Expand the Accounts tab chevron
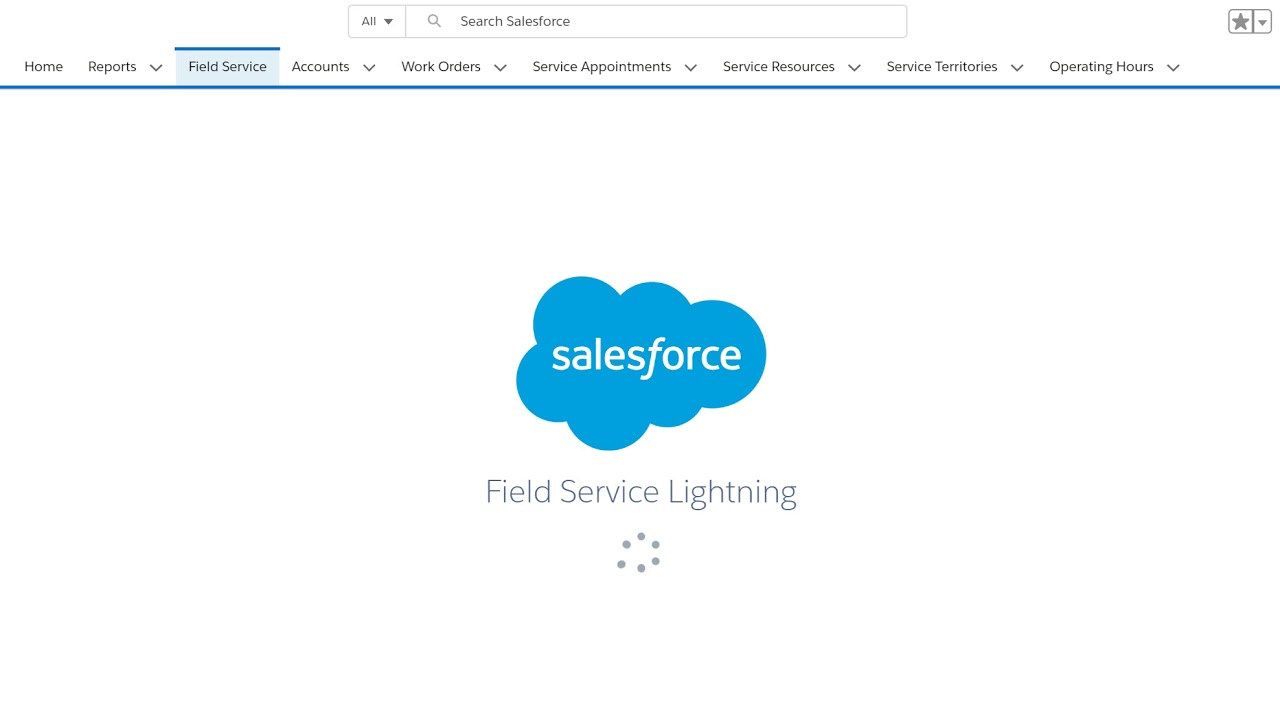Viewport: 1280px width, 720px height. (369, 68)
